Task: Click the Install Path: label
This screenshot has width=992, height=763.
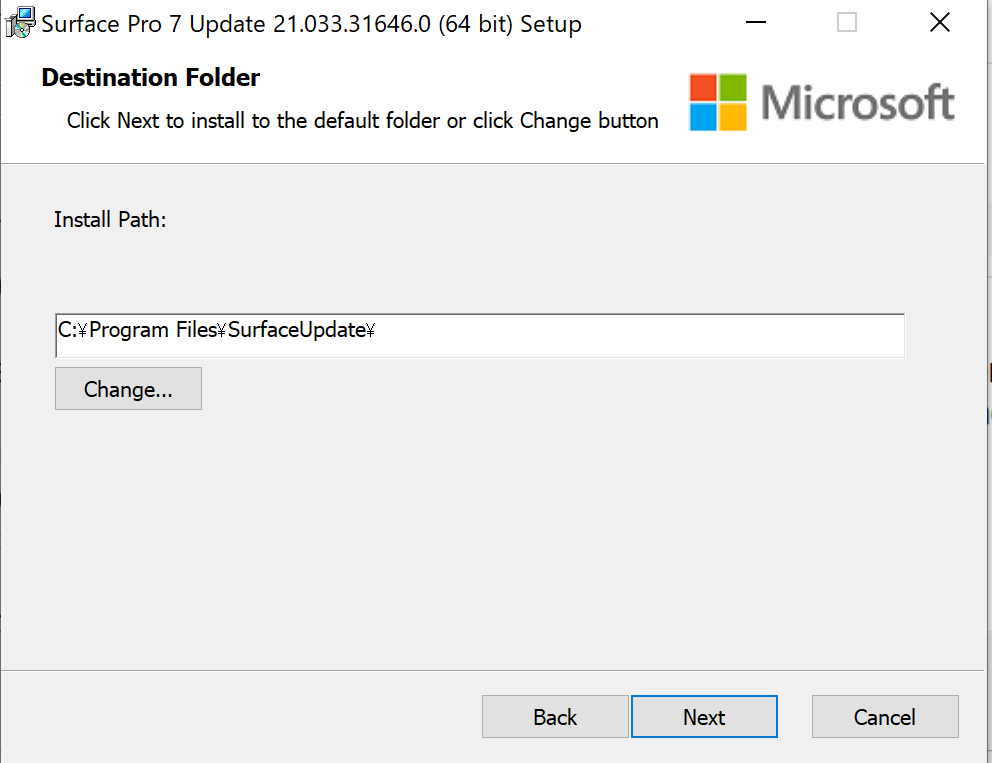Action: tap(110, 220)
